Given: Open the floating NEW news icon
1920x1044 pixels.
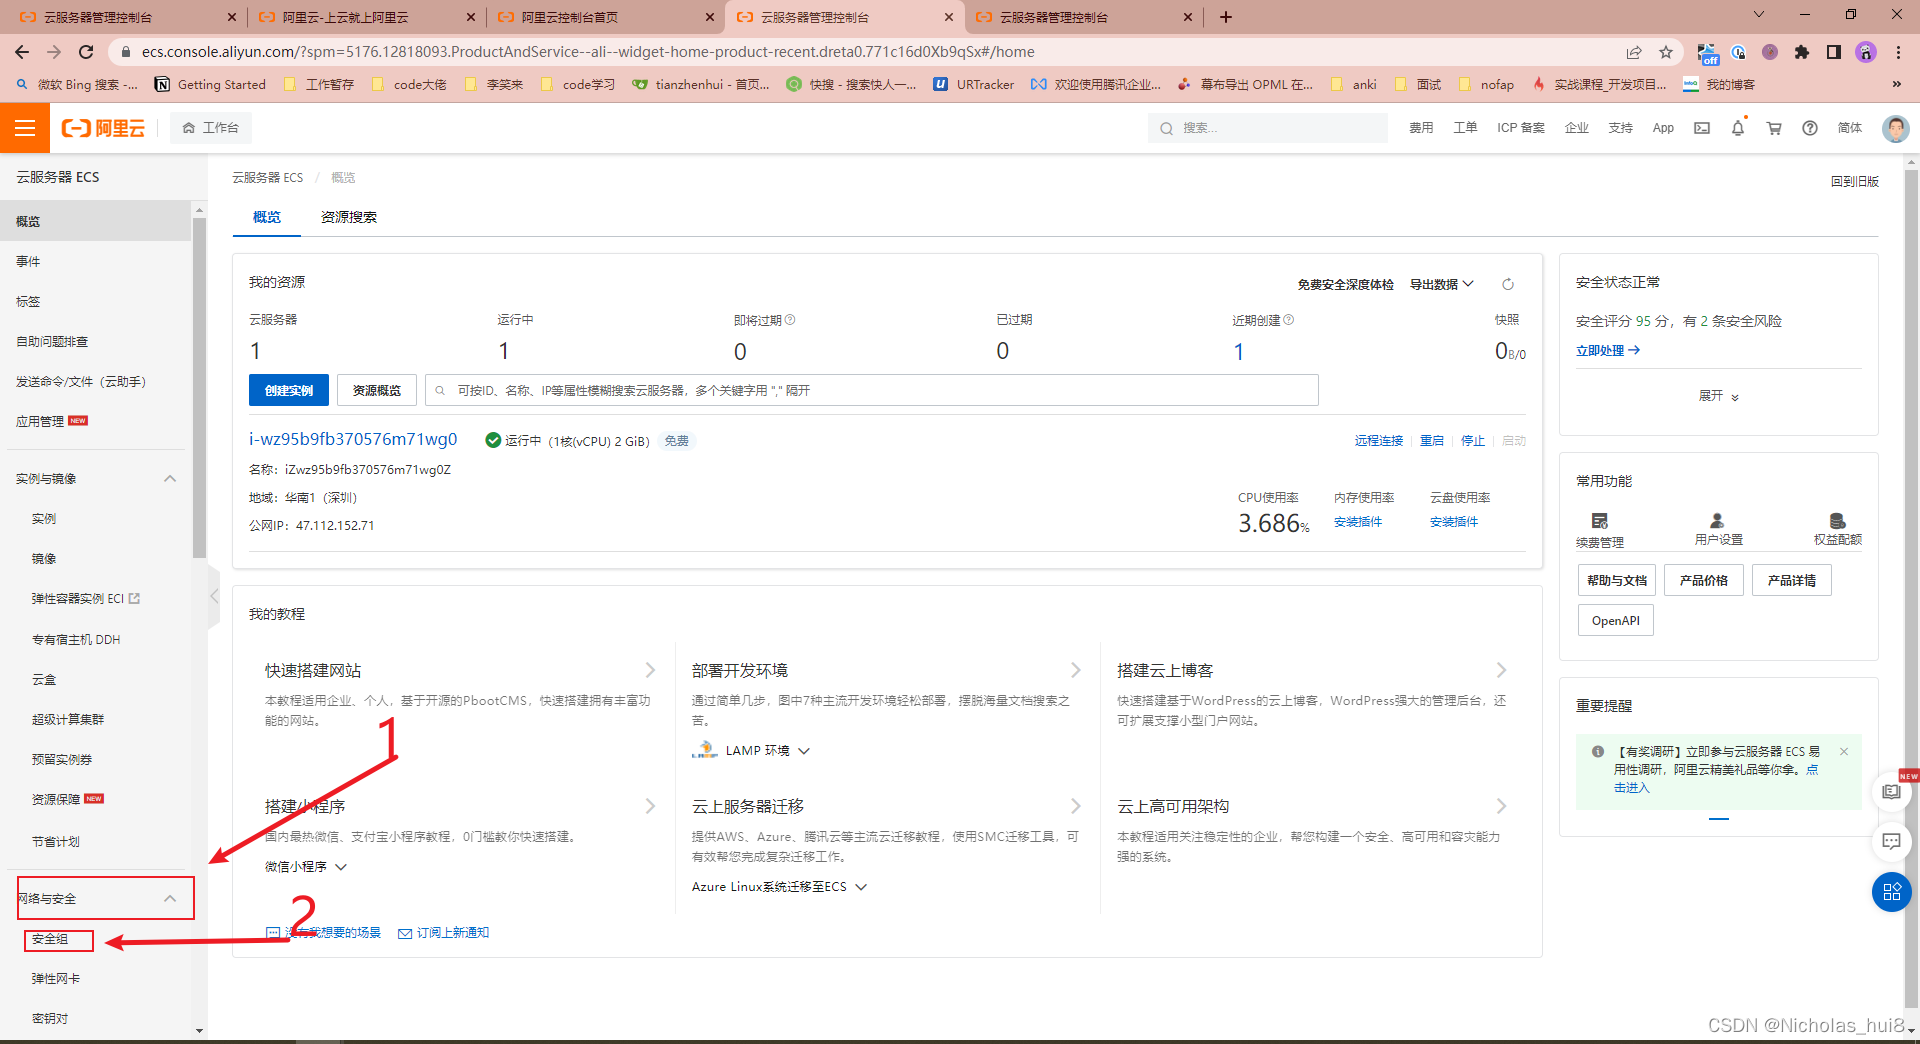Looking at the screenshot, I should 1891,790.
